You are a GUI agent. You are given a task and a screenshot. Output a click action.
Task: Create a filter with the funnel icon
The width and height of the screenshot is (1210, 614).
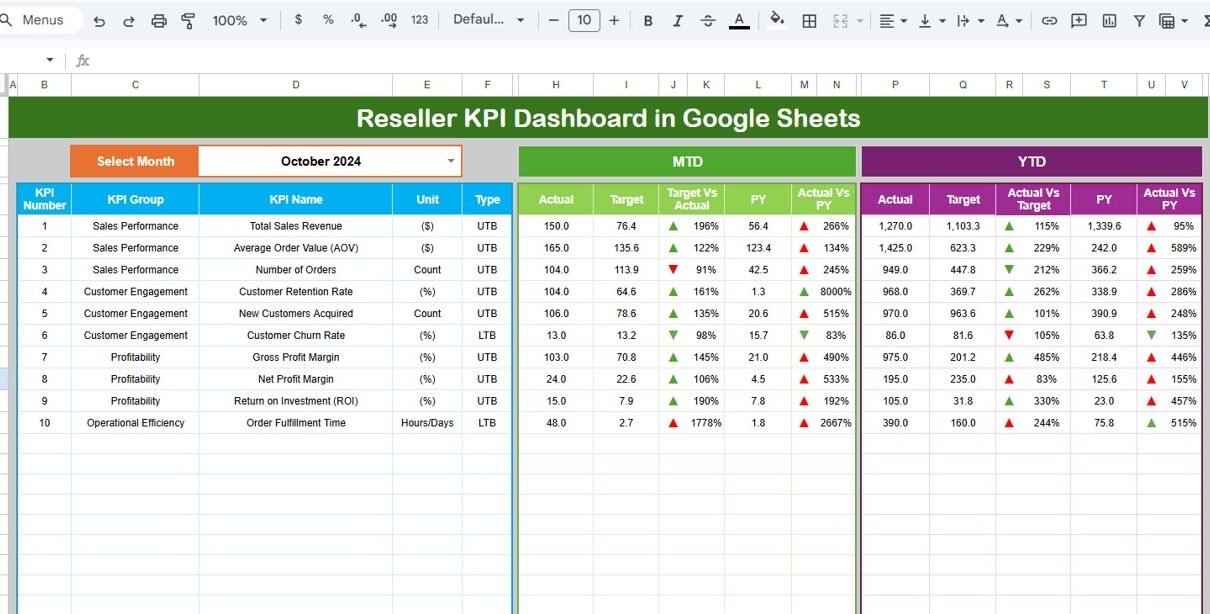[1139, 20]
